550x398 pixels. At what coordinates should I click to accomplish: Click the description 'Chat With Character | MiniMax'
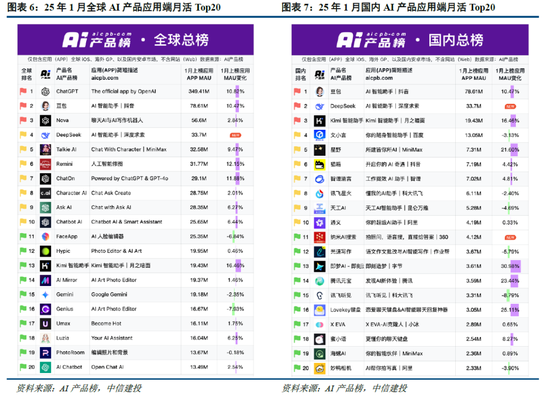tap(129, 149)
